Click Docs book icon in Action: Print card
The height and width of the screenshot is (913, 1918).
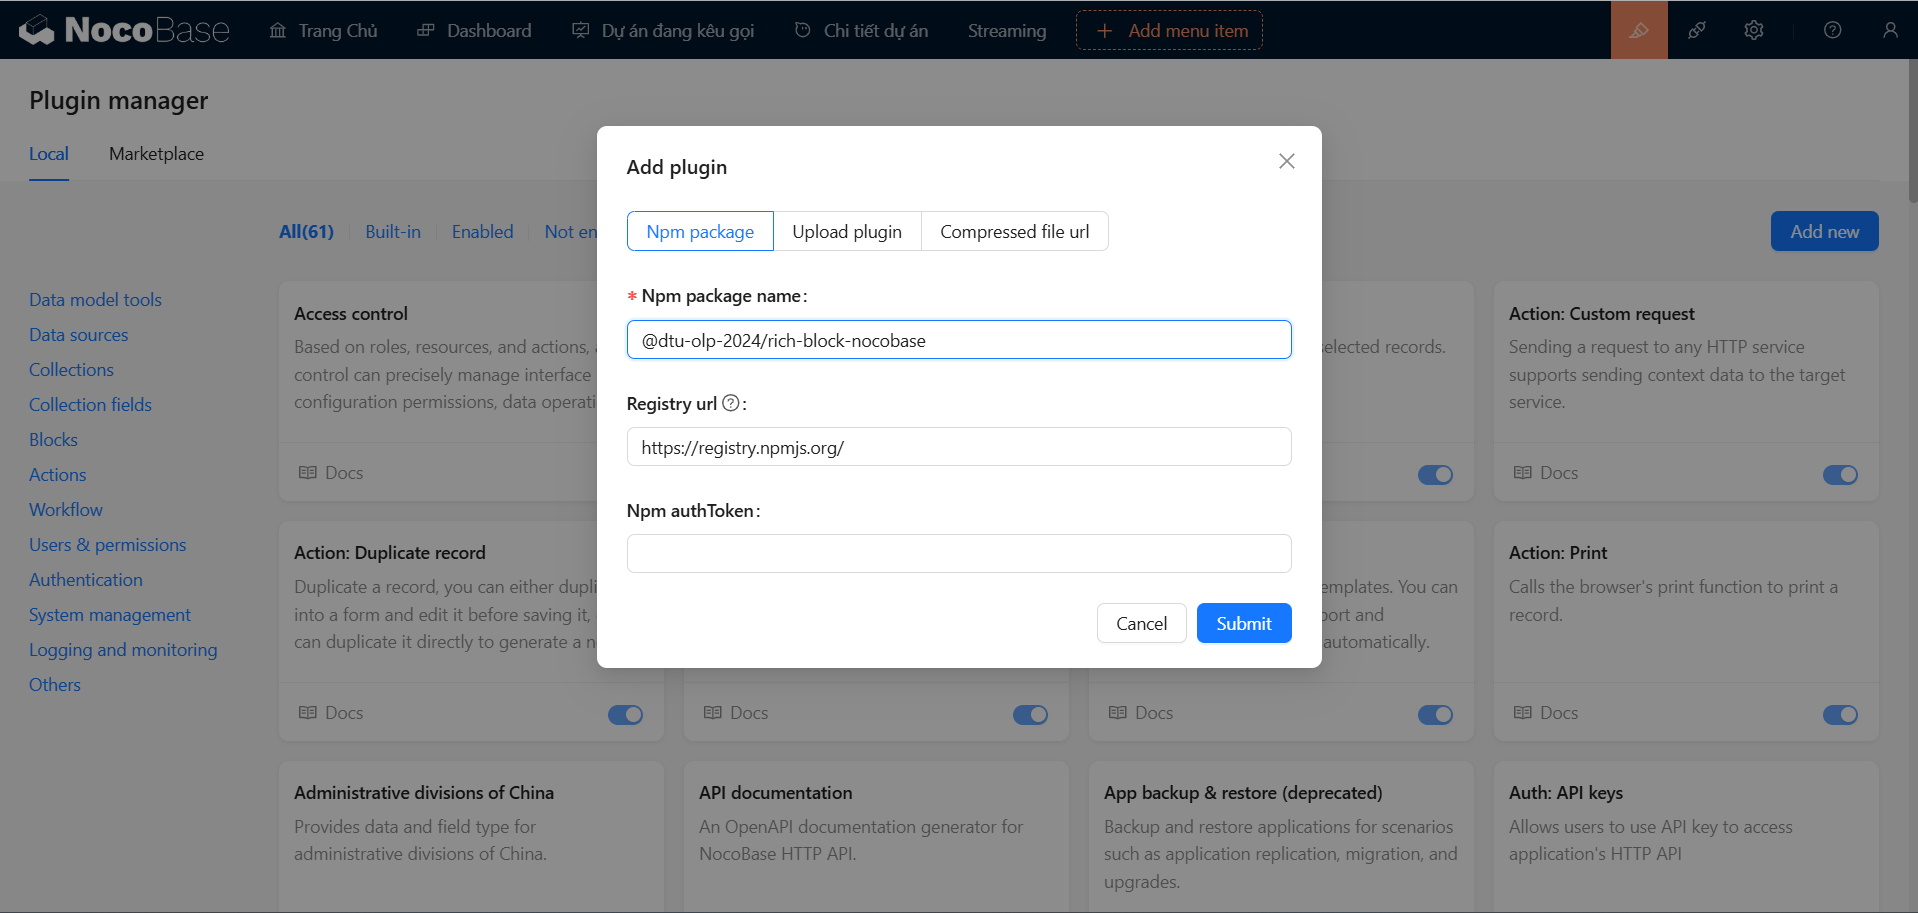click(1523, 712)
